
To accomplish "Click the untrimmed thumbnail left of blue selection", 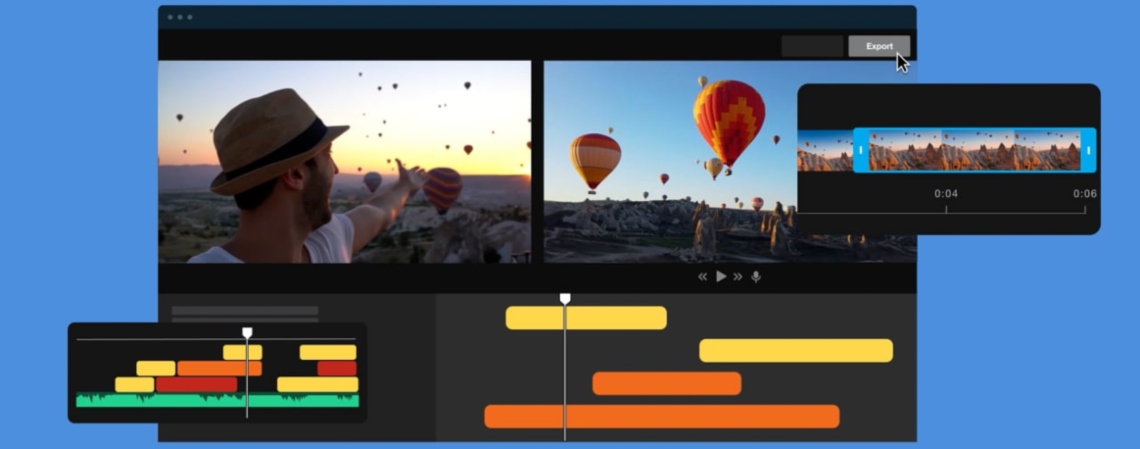I will 824,151.
